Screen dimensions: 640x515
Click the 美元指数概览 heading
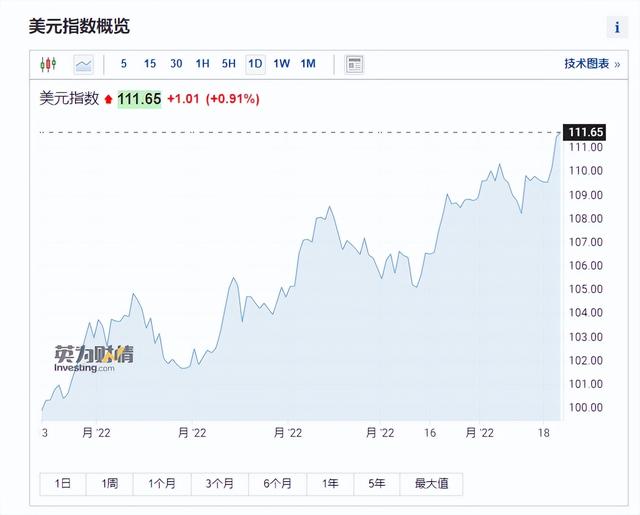[79, 26]
